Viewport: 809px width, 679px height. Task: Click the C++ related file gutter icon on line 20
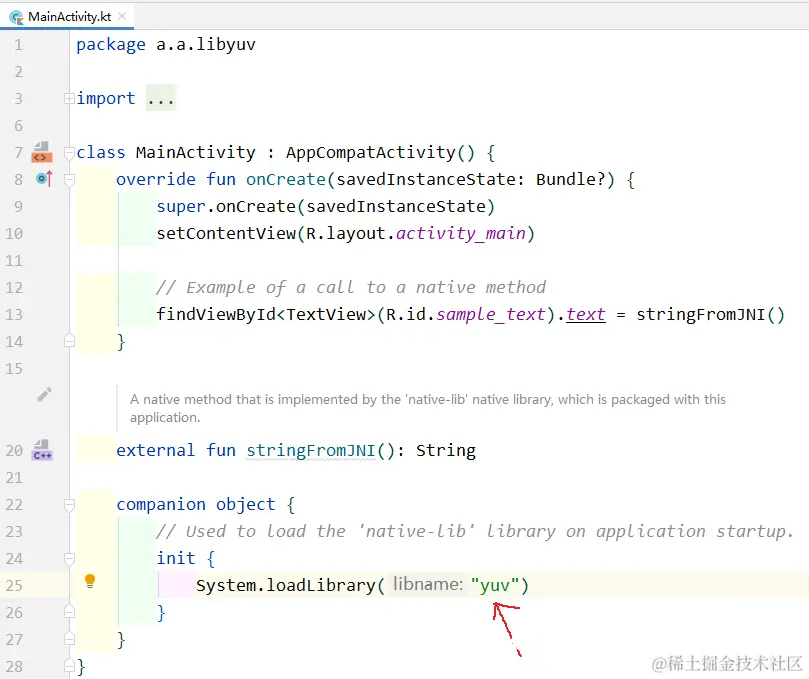pyautogui.click(x=42, y=450)
